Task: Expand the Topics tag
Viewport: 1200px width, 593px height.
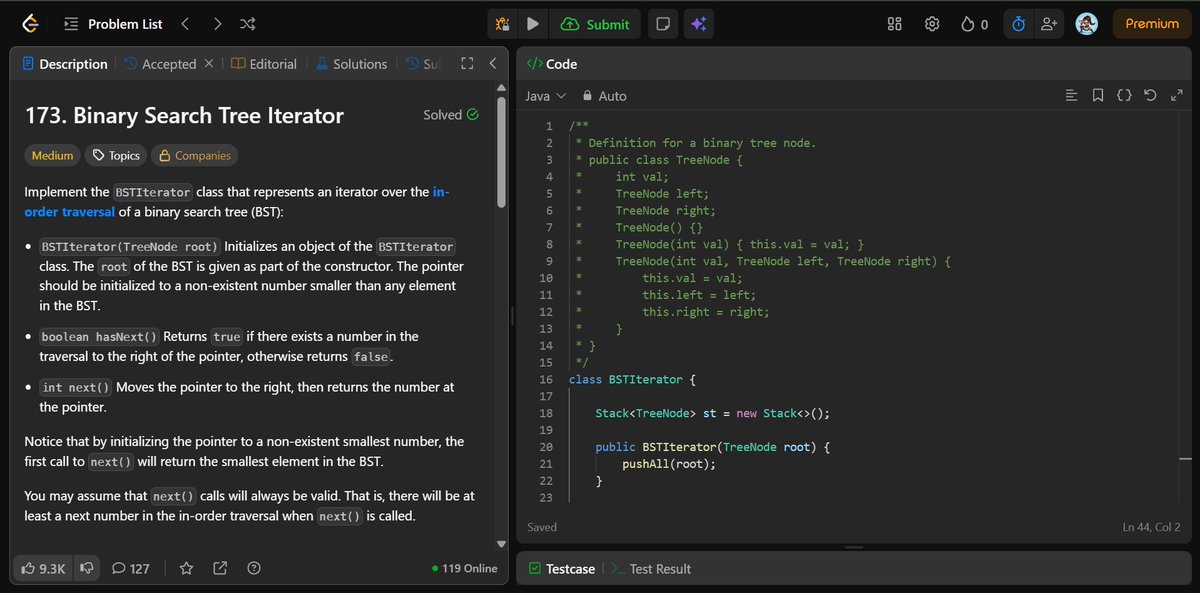Action: coord(115,155)
